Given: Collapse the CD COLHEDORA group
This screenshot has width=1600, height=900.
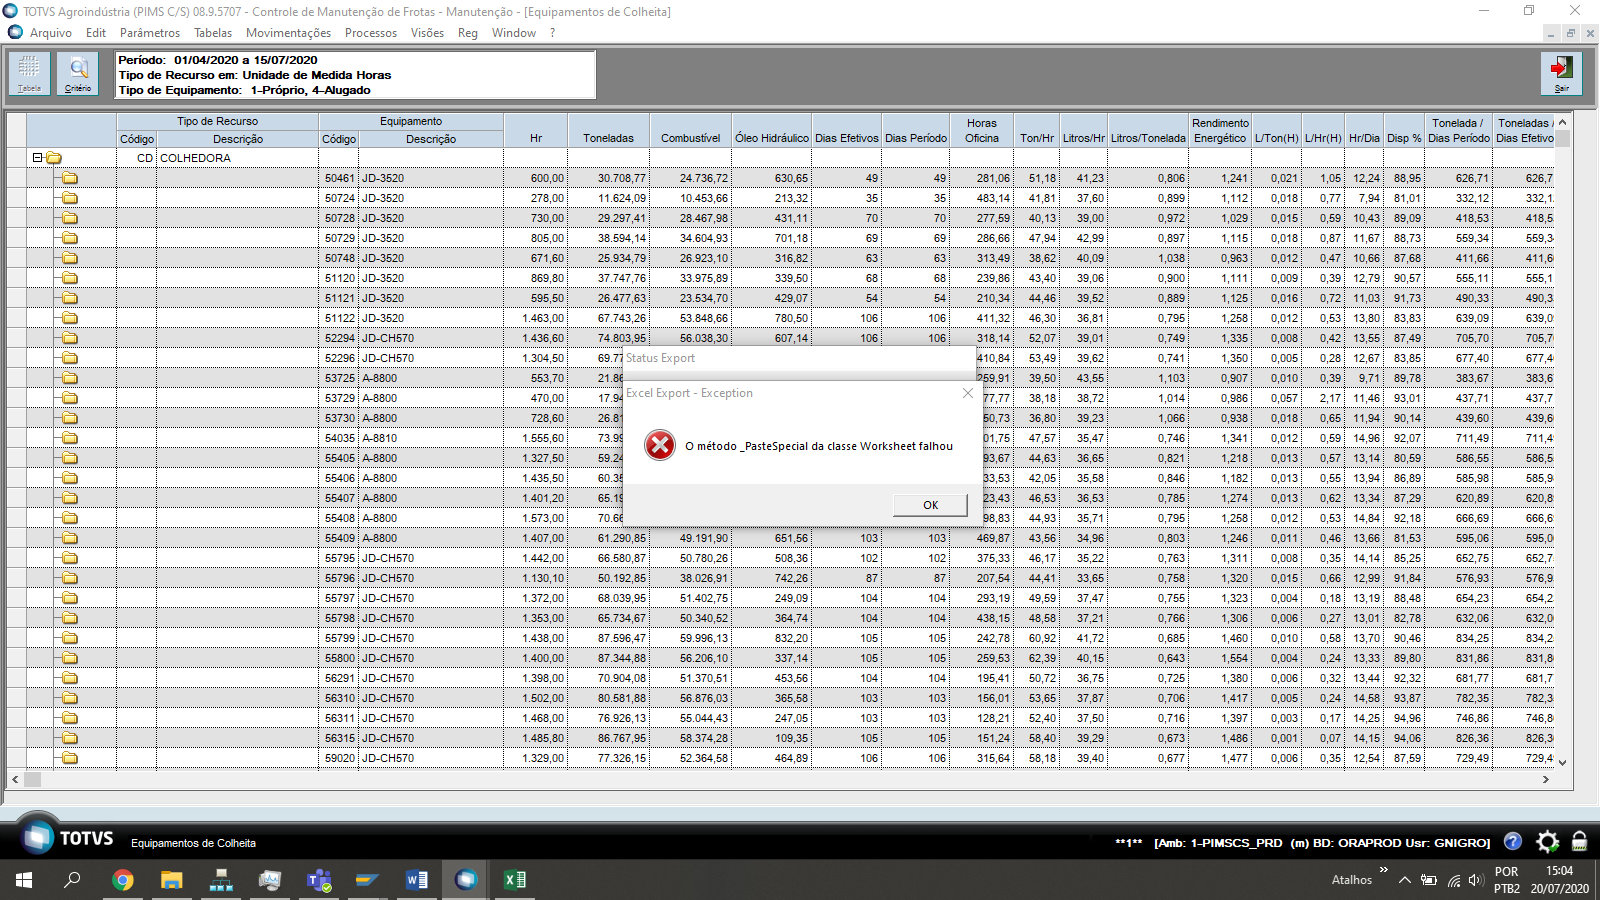Looking at the screenshot, I should 37,158.
